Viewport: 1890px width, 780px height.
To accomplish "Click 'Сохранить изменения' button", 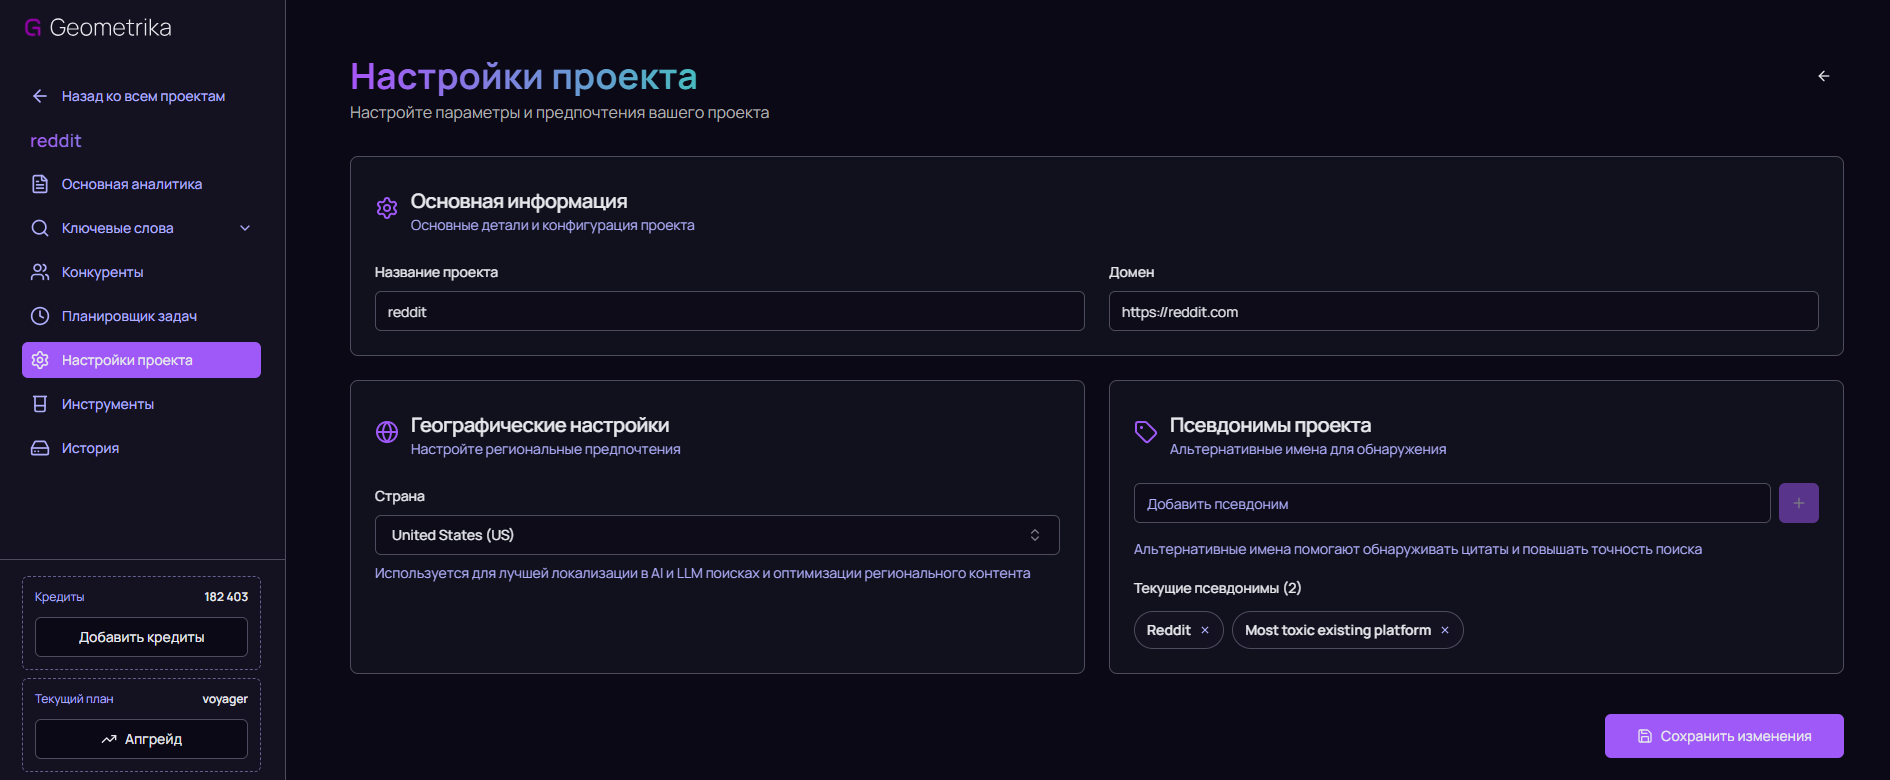I will (x=1724, y=736).
